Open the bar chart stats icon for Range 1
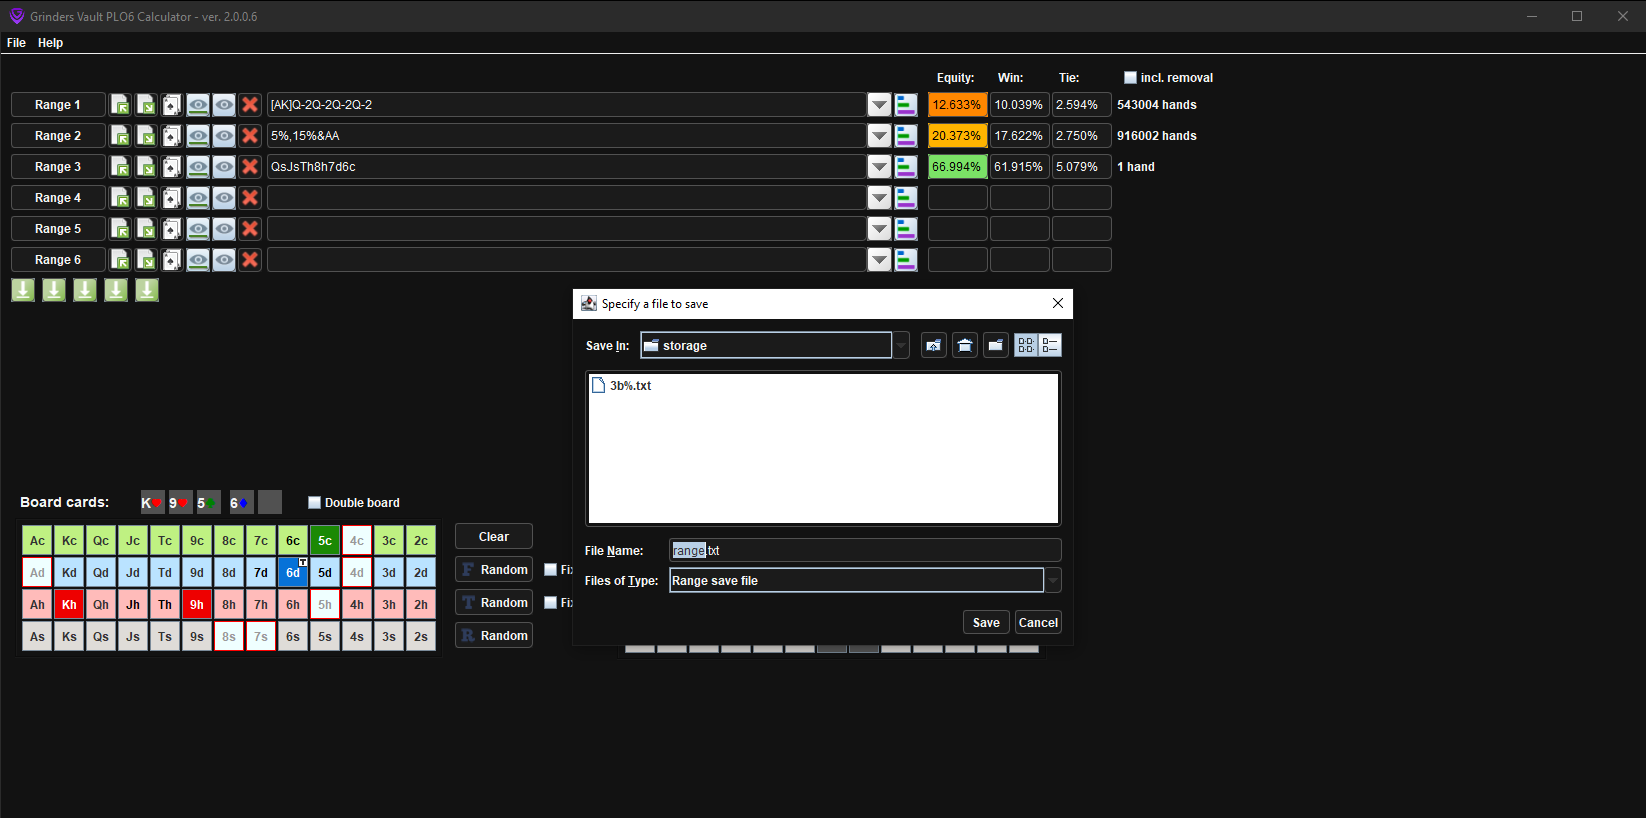Viewport: 1646px width, 818px height. 906,105
